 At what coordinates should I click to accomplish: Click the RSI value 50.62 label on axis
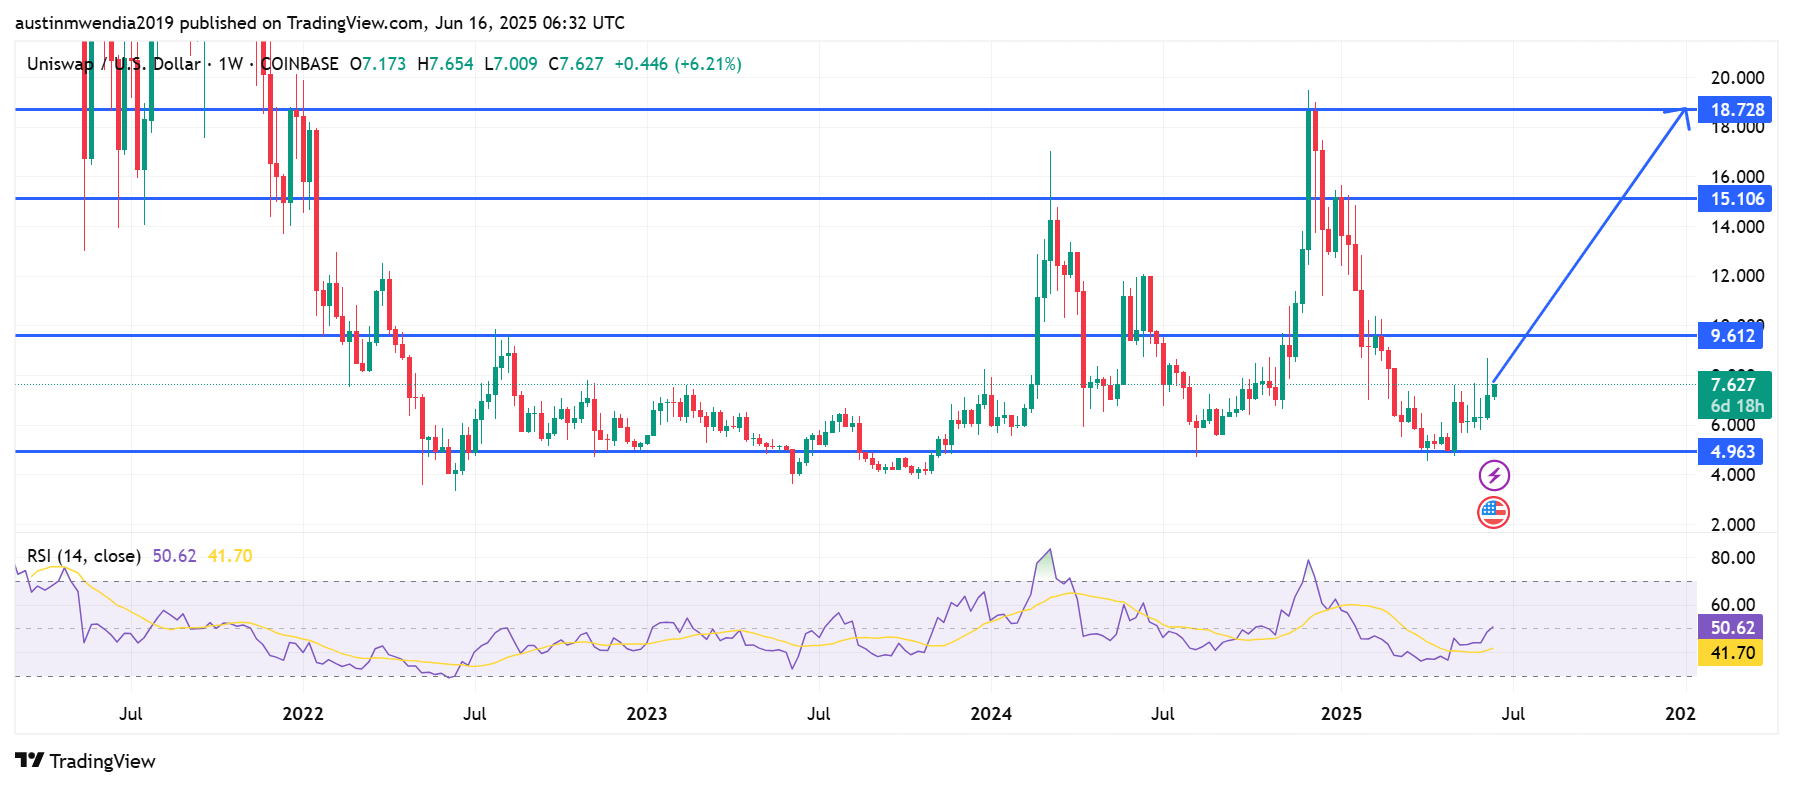pos(1731,628)
